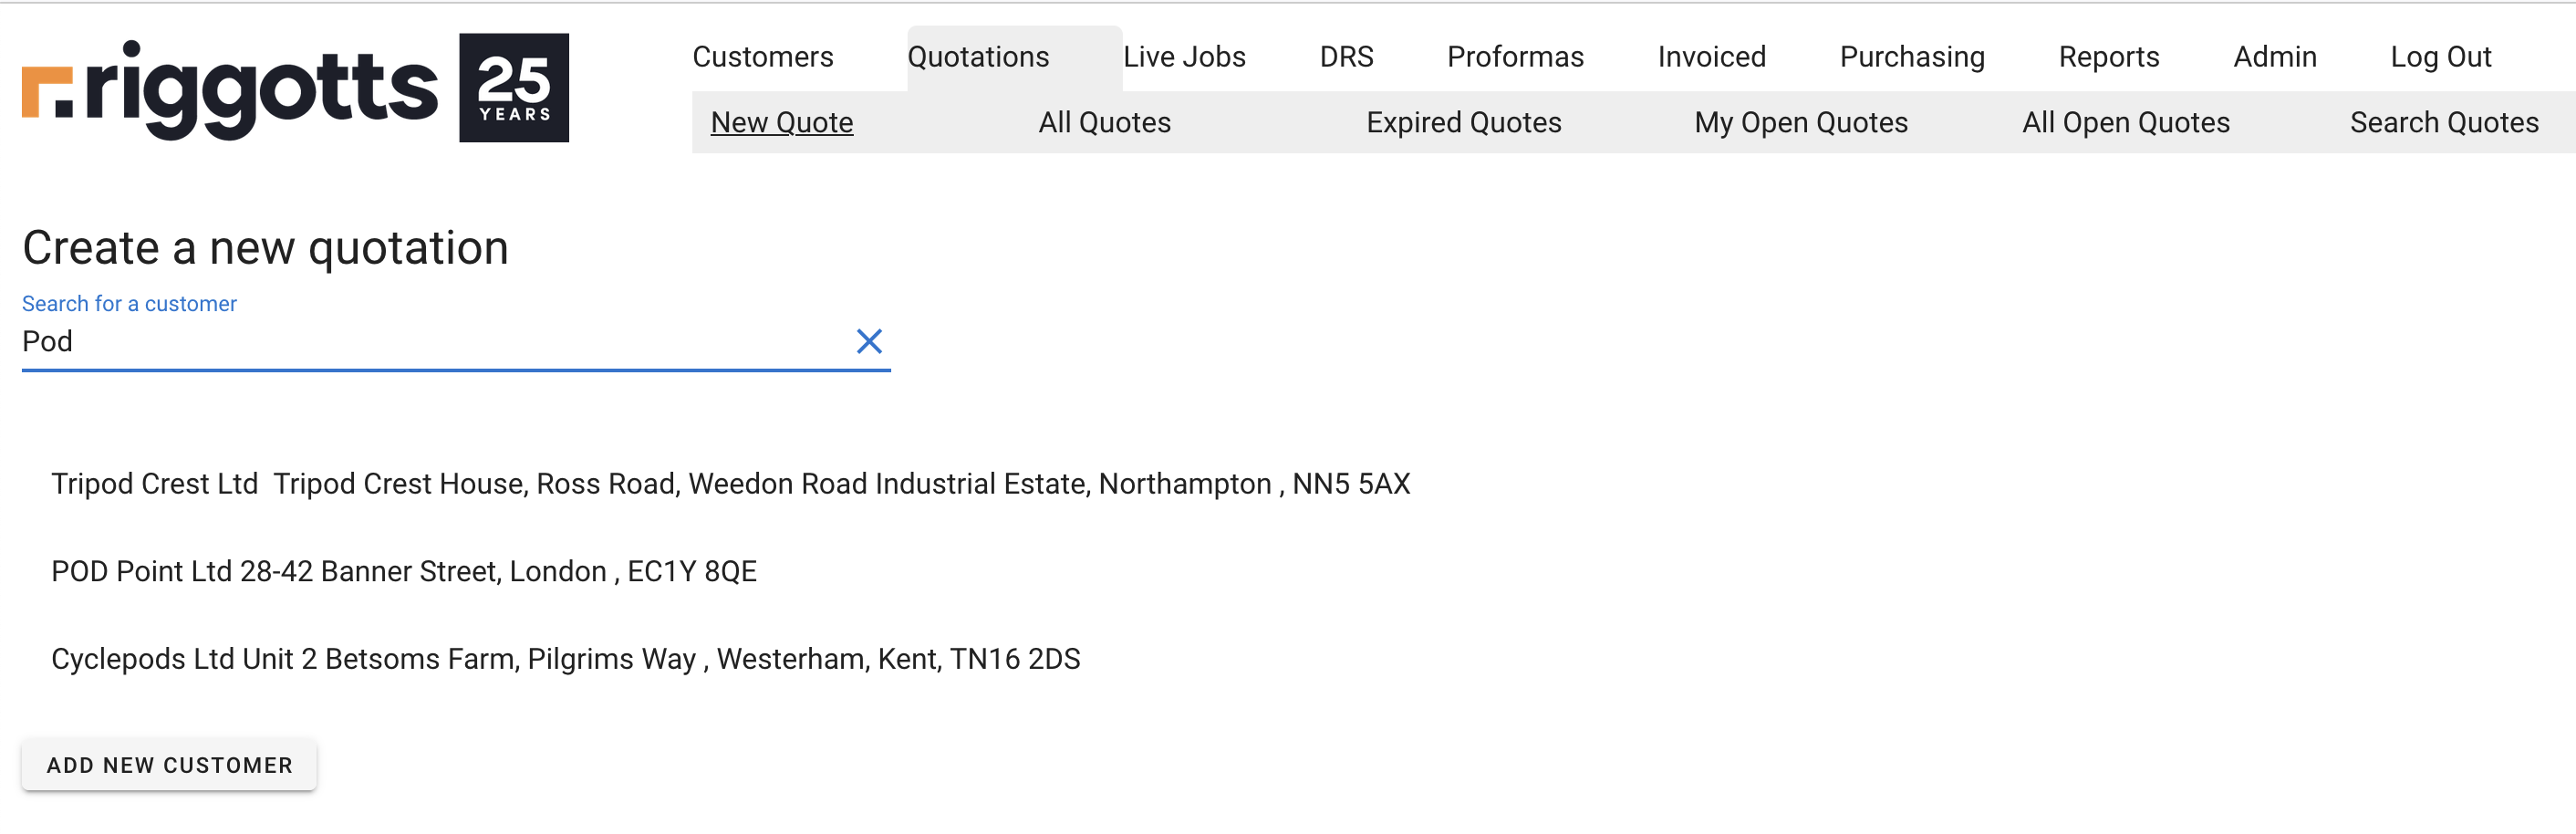
Task: Go to Live Jobs
Action: tap(1183, 57)
